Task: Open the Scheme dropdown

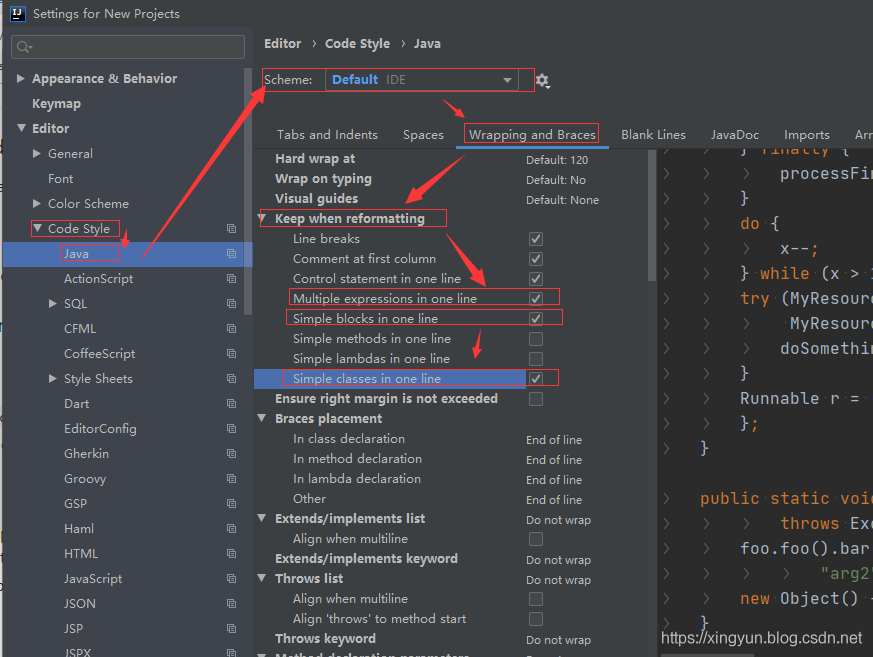Action: tap(421, 80)
